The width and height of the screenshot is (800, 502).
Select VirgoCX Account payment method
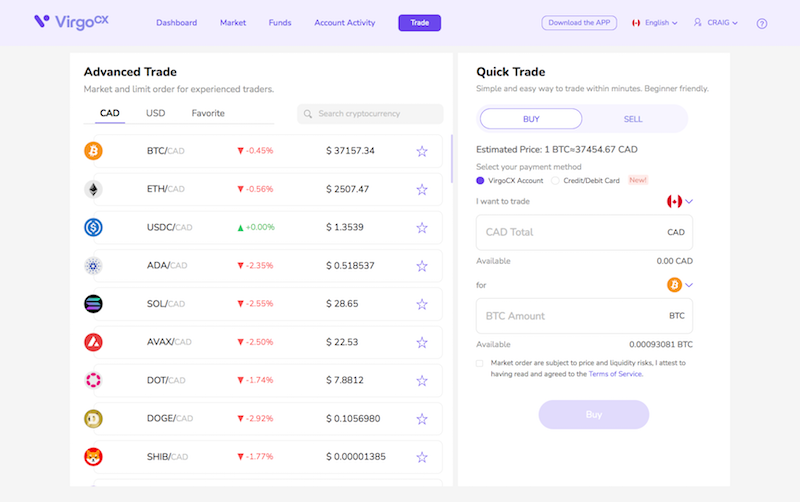pos(480,181)
